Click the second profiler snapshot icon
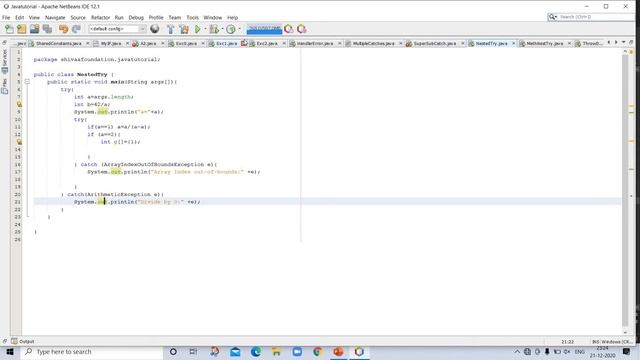The image size is (640, 360). pyautogui.click(x=302, y=29)
